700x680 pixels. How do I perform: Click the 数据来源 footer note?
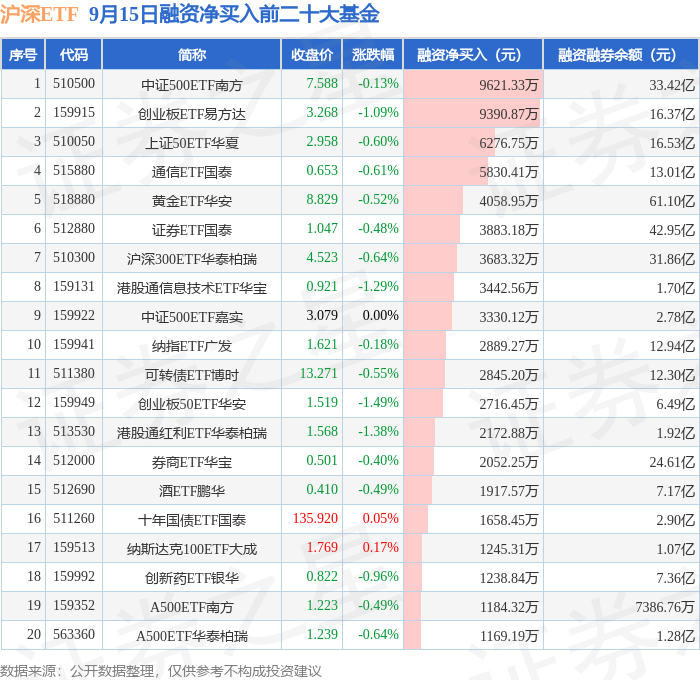[x=161, y=671]
